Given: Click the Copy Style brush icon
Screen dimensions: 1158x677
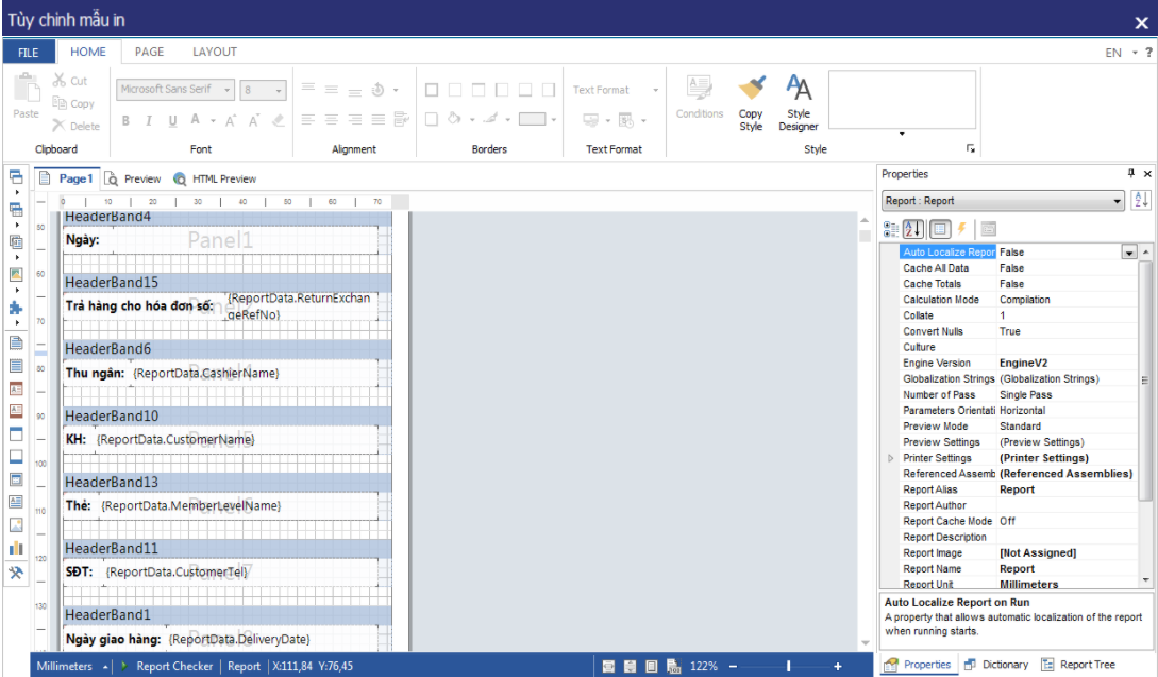Looking at the screenshot, I should (751, 90).
